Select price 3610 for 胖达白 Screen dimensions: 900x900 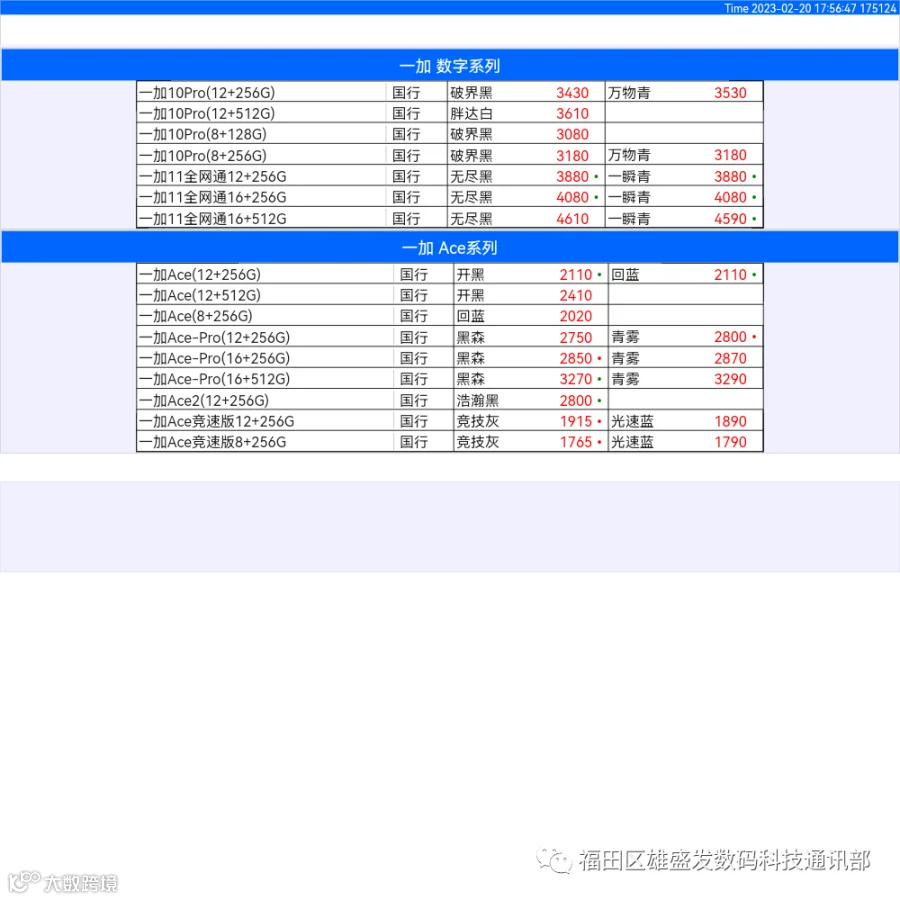pos(572,113)
